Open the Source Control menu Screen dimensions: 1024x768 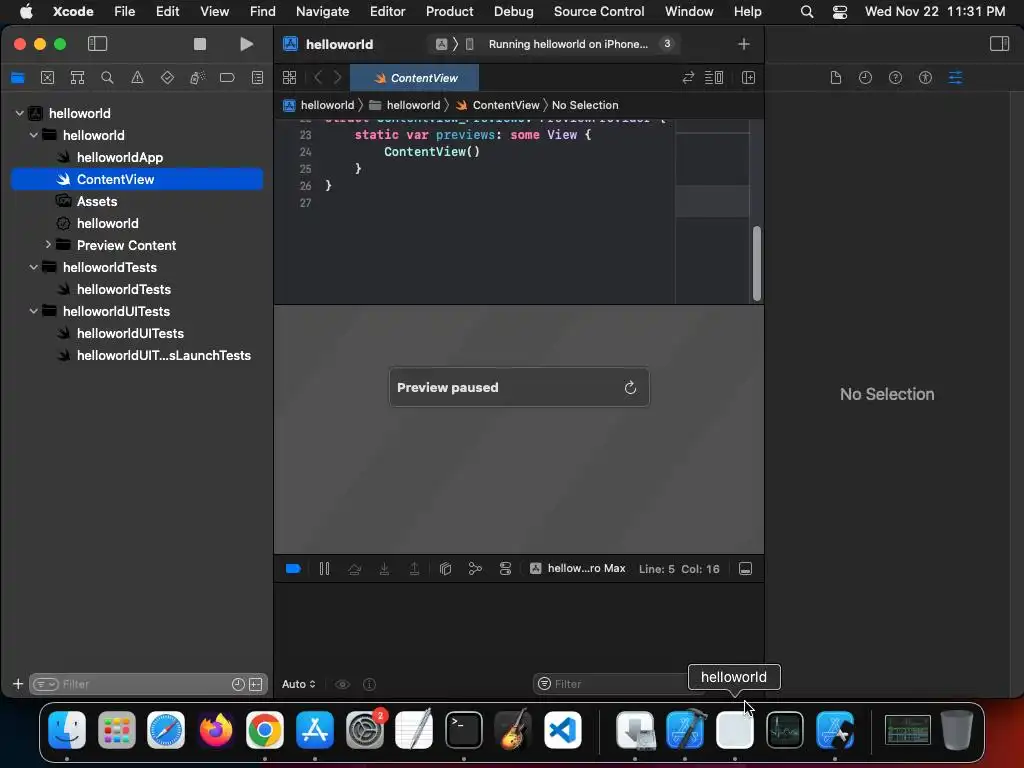click(x=599, y=11)
